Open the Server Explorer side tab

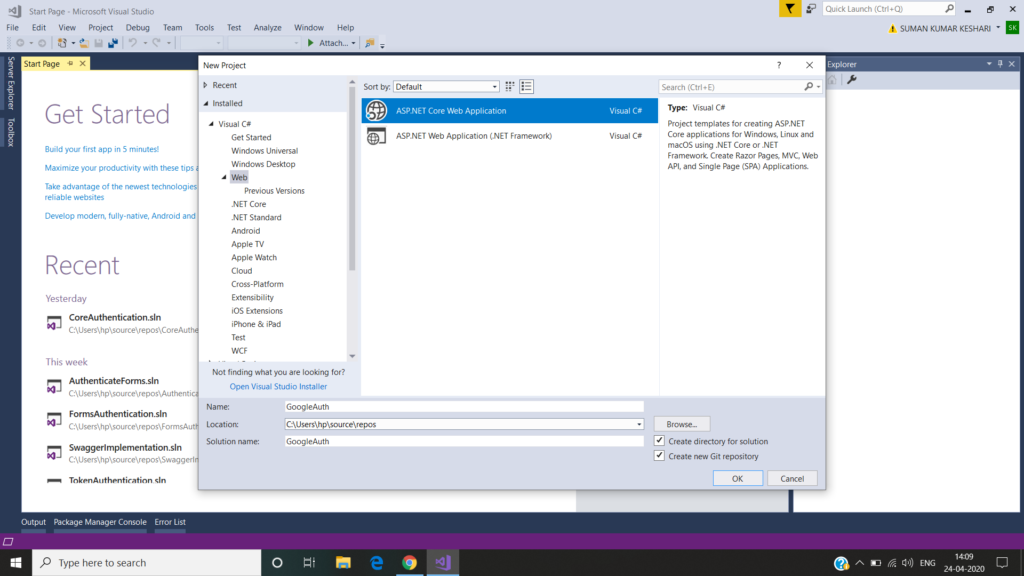coord(10,82)
